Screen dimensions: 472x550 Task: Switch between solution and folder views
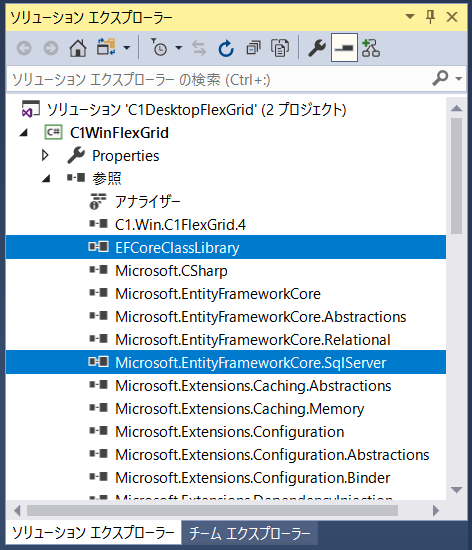pyautogui.click(x=106, y=47)
